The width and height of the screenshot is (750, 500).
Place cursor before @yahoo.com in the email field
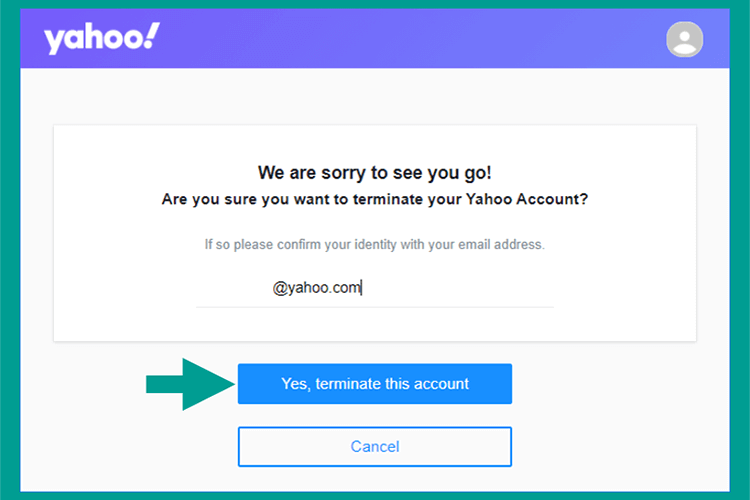272,288
